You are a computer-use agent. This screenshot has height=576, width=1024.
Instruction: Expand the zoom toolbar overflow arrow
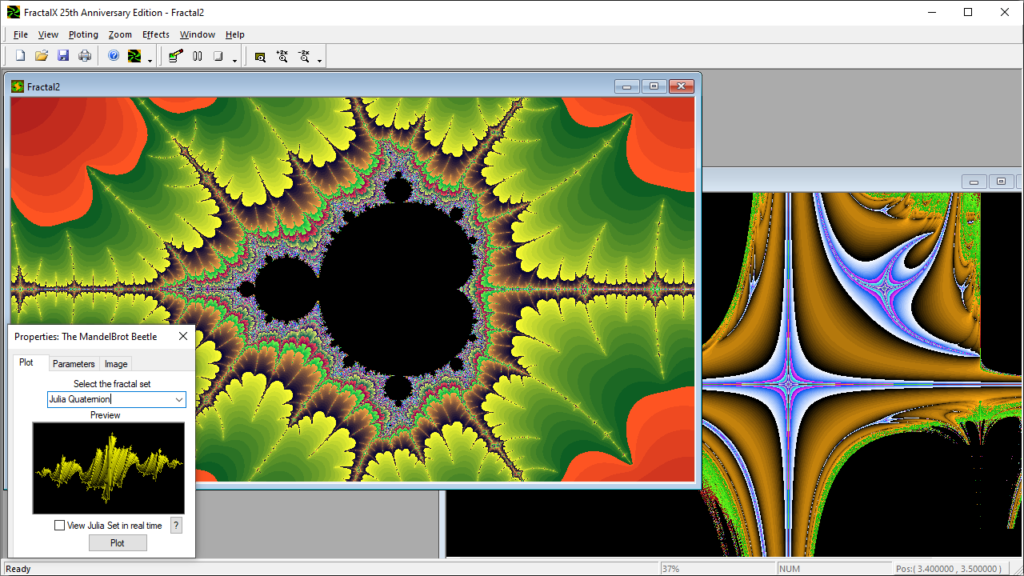click(x=319, y=61)
